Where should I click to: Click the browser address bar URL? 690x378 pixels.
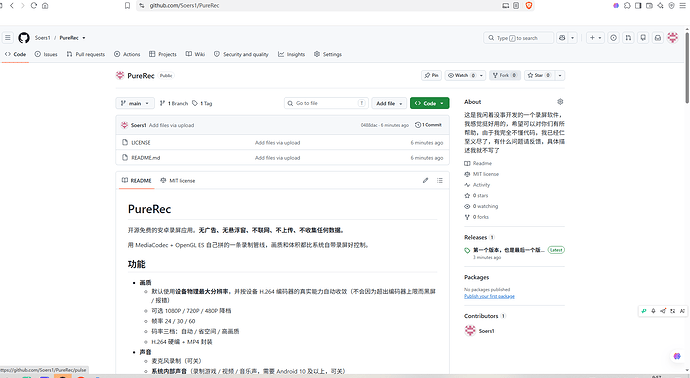[184, 5]
